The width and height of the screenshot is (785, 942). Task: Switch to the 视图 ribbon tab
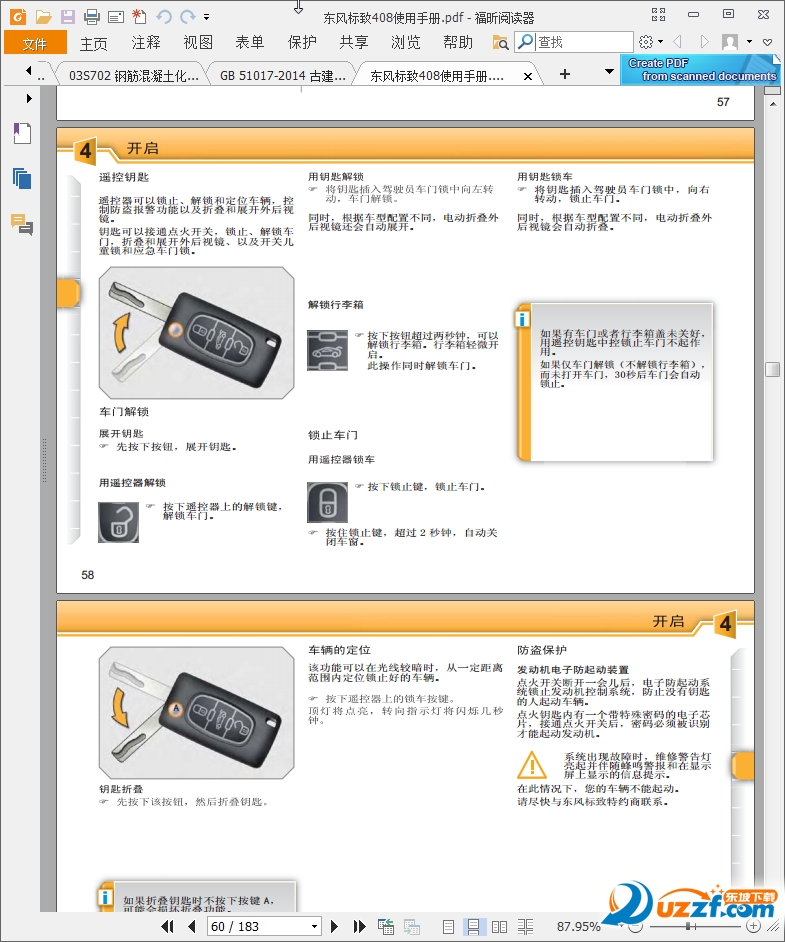click(198, 43)
